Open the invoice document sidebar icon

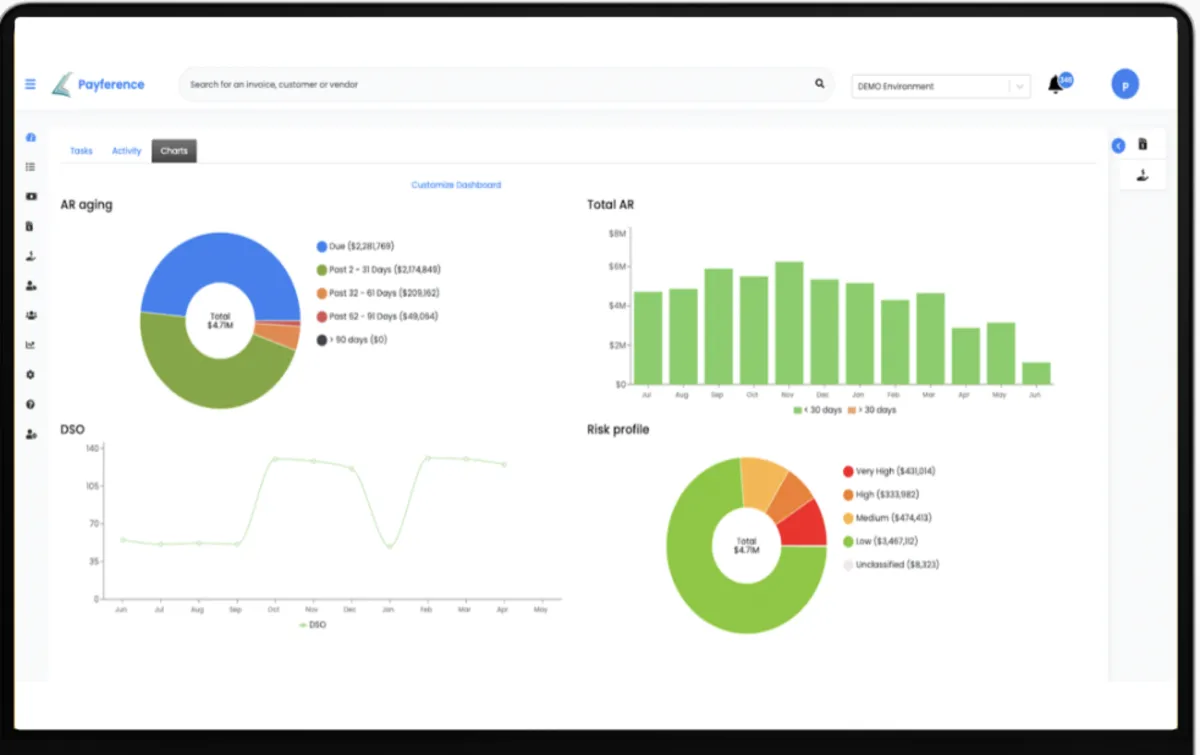[x=31, y=226]
